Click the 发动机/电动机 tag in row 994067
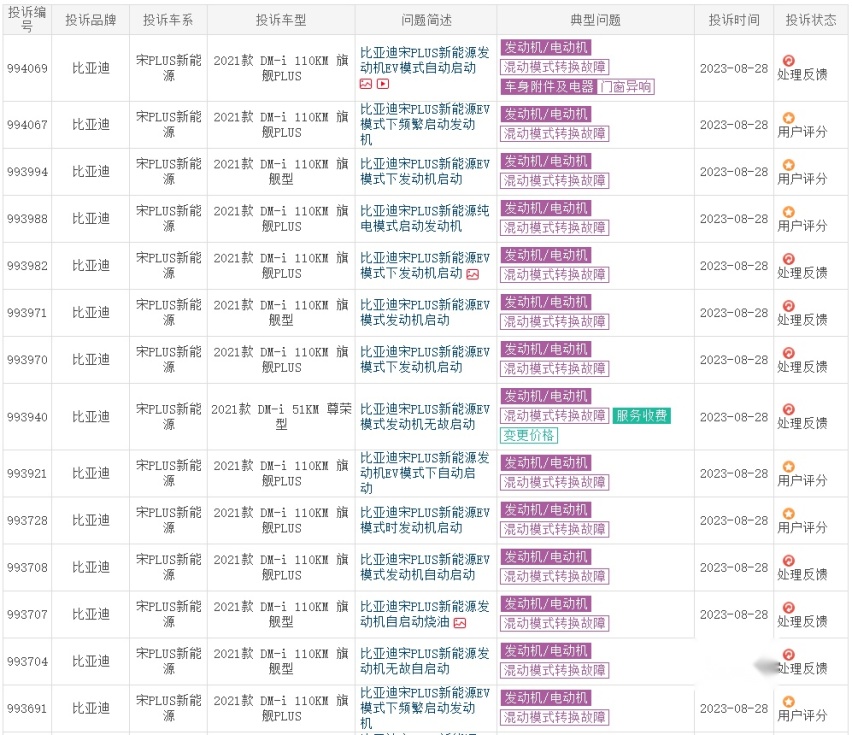The height and width of the screenshot is (735, 852). click(x=546, y=114)
